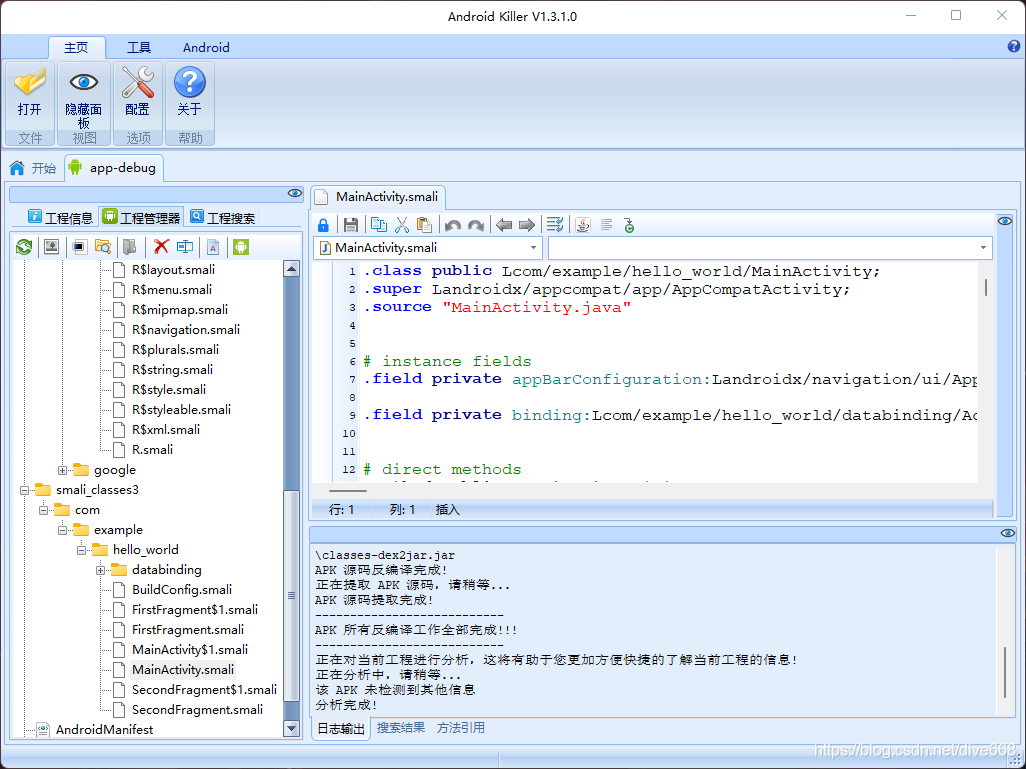
Task: Expand the google folder in tree
Action: click(63, 470)
